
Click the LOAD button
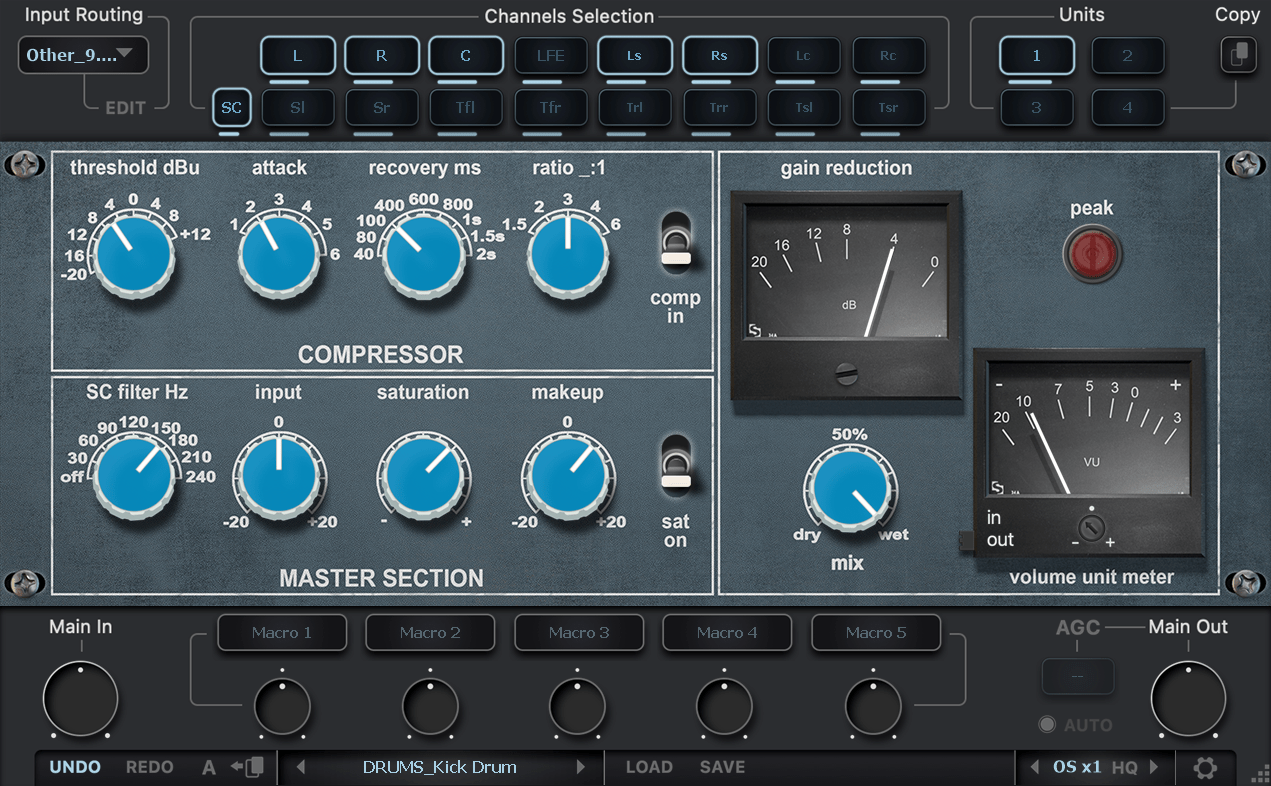649,767
